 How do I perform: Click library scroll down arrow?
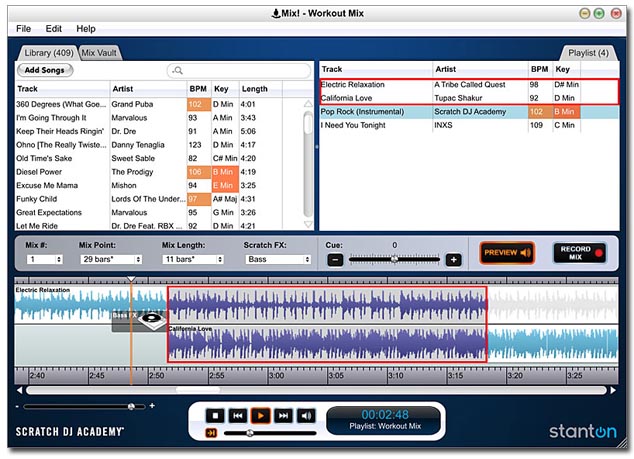click(x=308, y=224)
